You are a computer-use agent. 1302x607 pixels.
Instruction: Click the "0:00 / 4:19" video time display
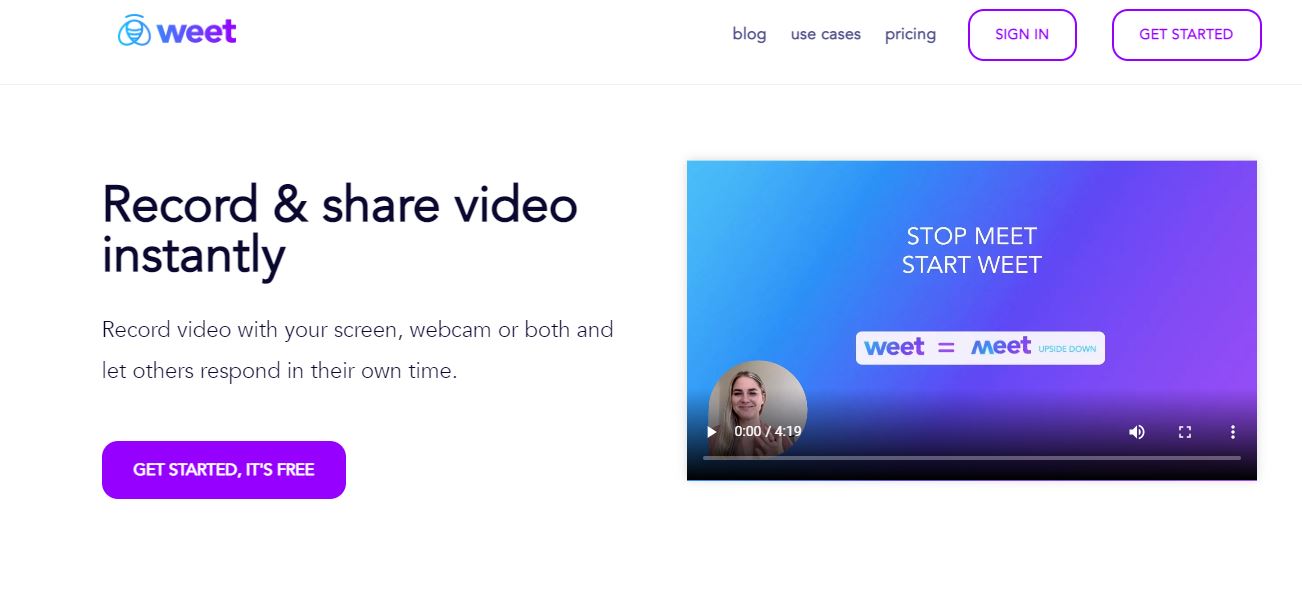point(767,432)
